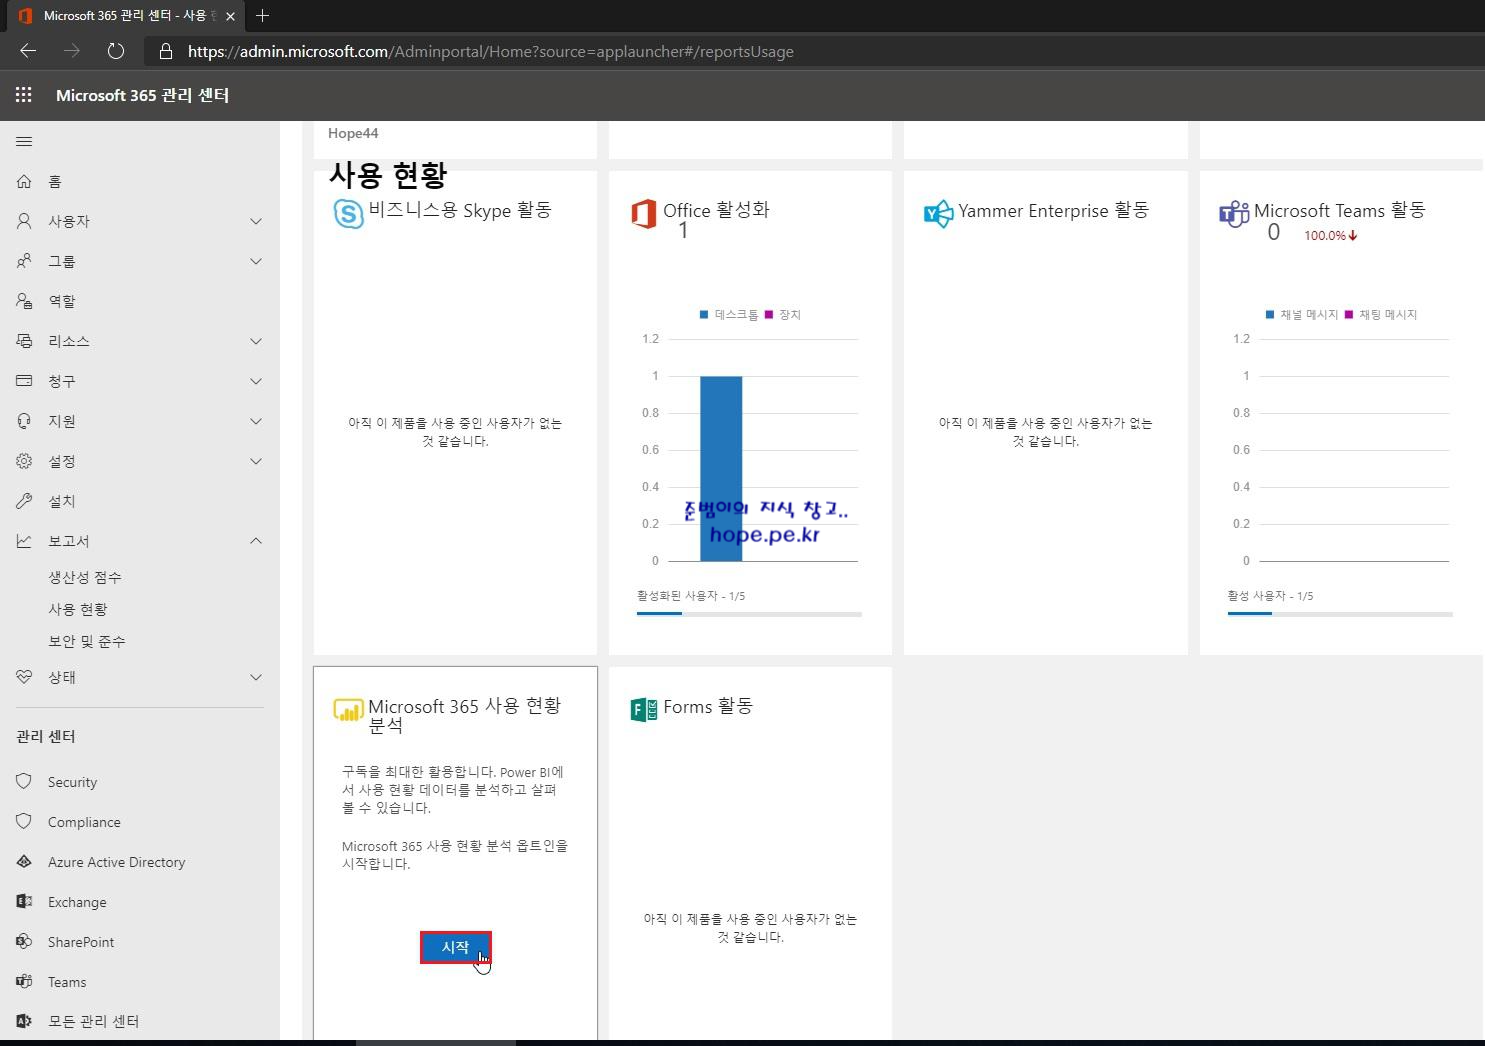Reload the page with browser refresh
Screen dimensions: 1485x1046
(x=115, y=51)
